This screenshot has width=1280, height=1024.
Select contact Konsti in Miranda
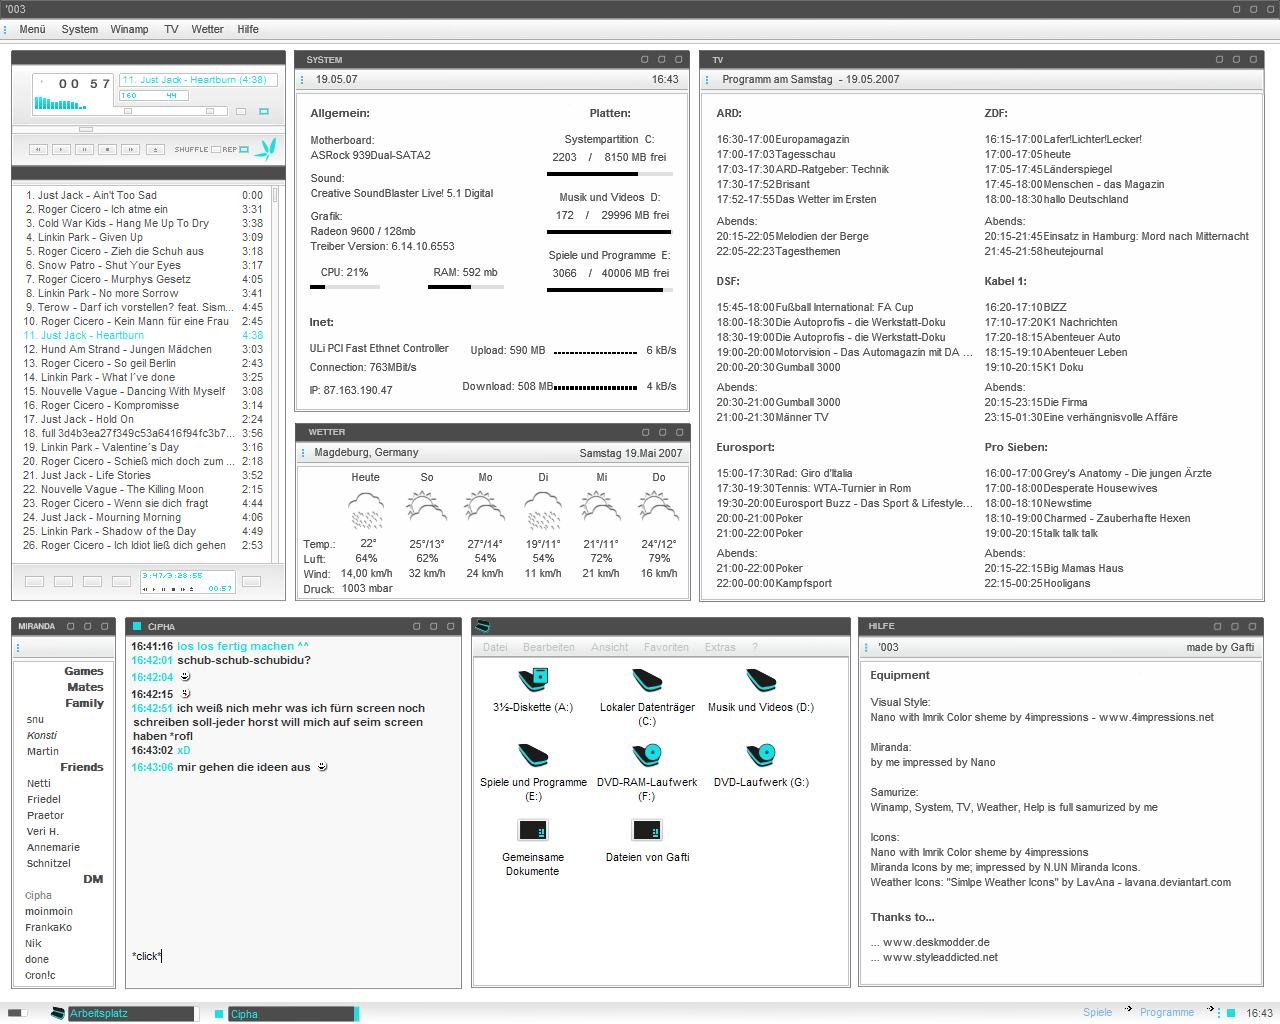pyautogui.click(x=42, y=735)
